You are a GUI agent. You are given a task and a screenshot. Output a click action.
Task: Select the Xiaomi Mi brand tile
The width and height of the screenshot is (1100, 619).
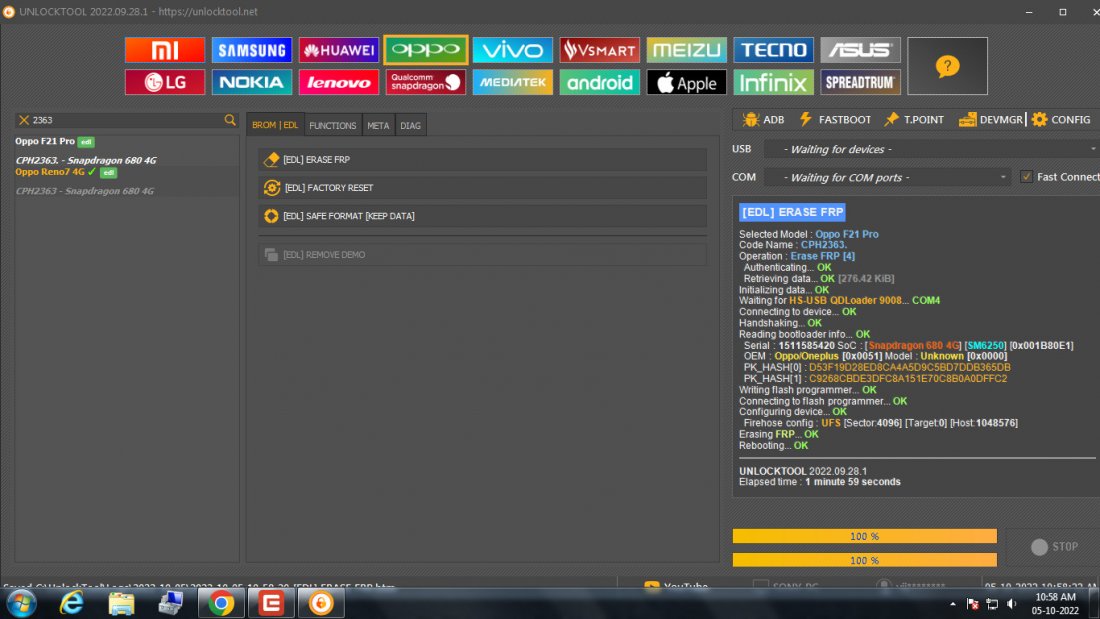(x=165, y=50)
